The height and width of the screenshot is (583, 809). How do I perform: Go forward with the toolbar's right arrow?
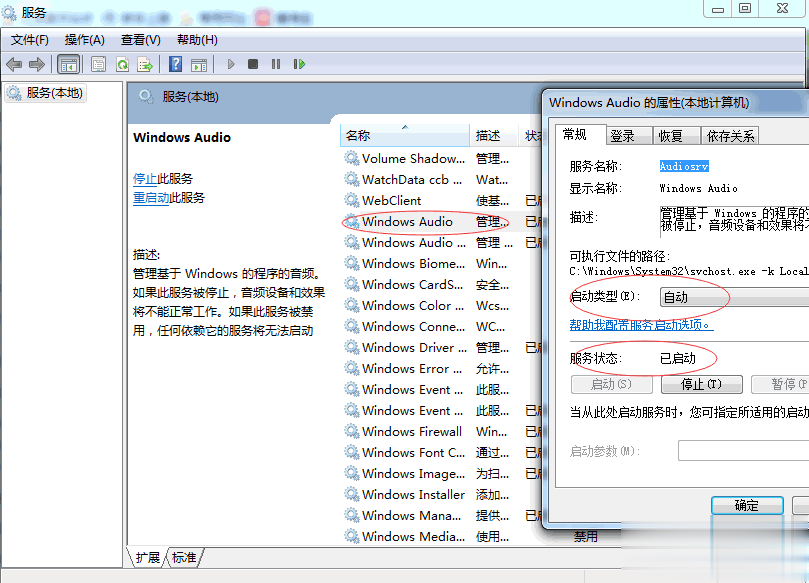[x=37, y=64]
